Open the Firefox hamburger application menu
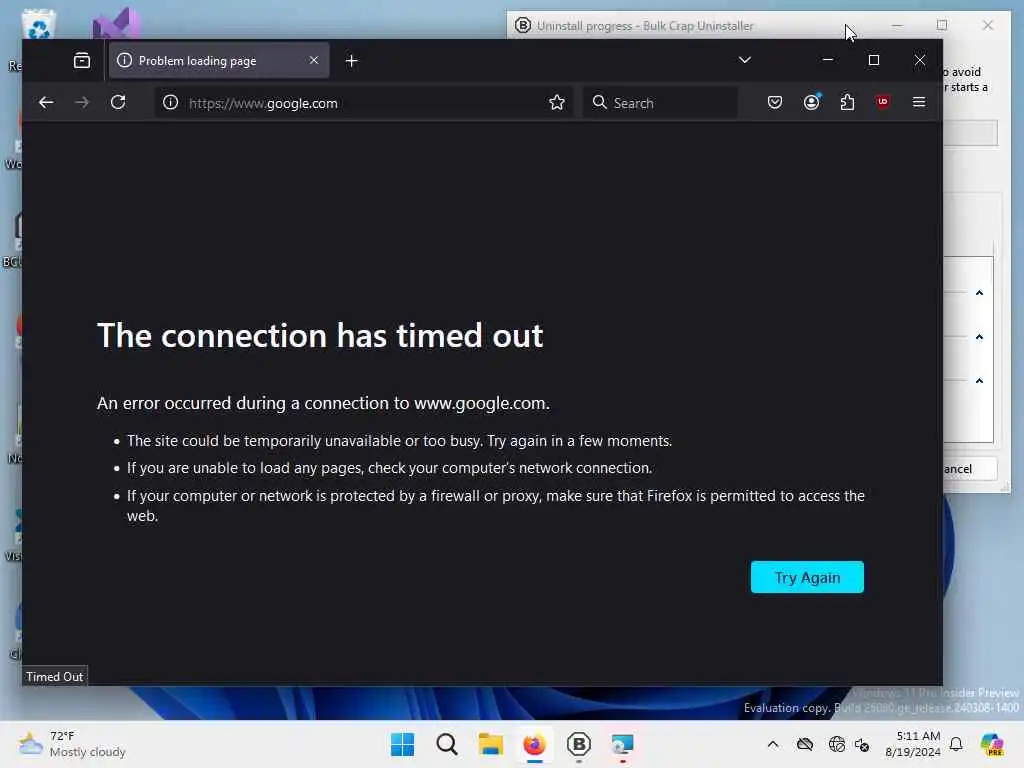The image size is (1024, 768). tap(919, 103)
